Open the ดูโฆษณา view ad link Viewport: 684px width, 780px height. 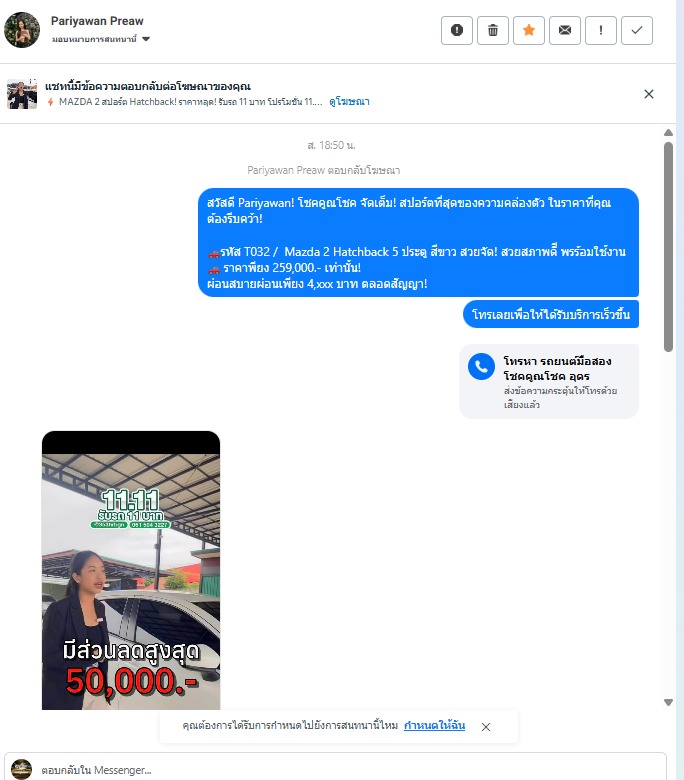click(349, 101)
